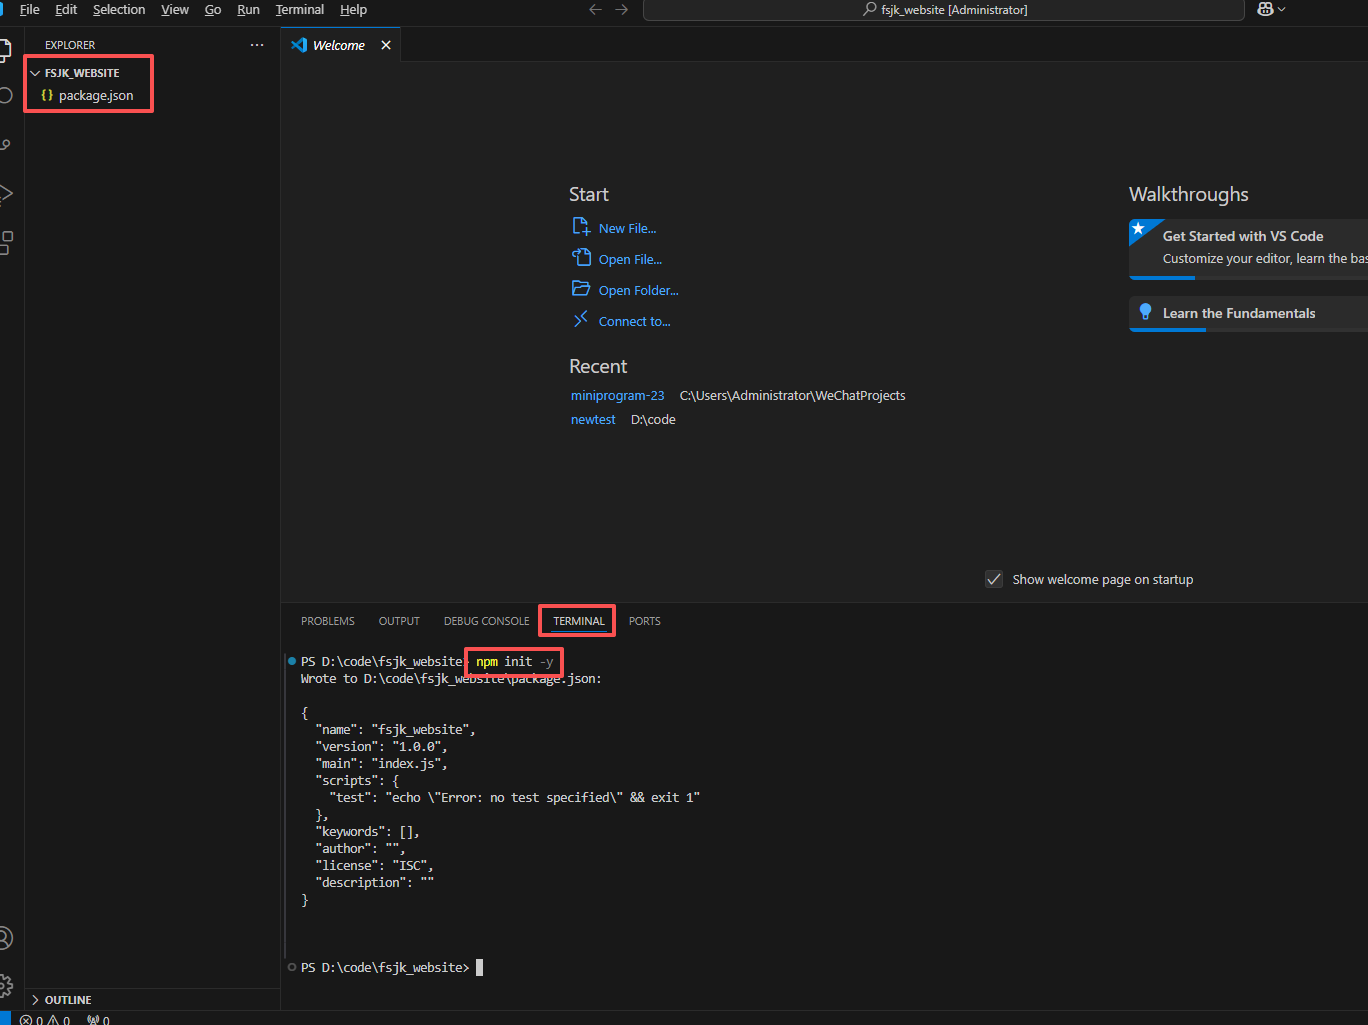This screenshot has width=1368, height=1025.
Task: Toggle Show welcome page on startup
Action: 994,579
